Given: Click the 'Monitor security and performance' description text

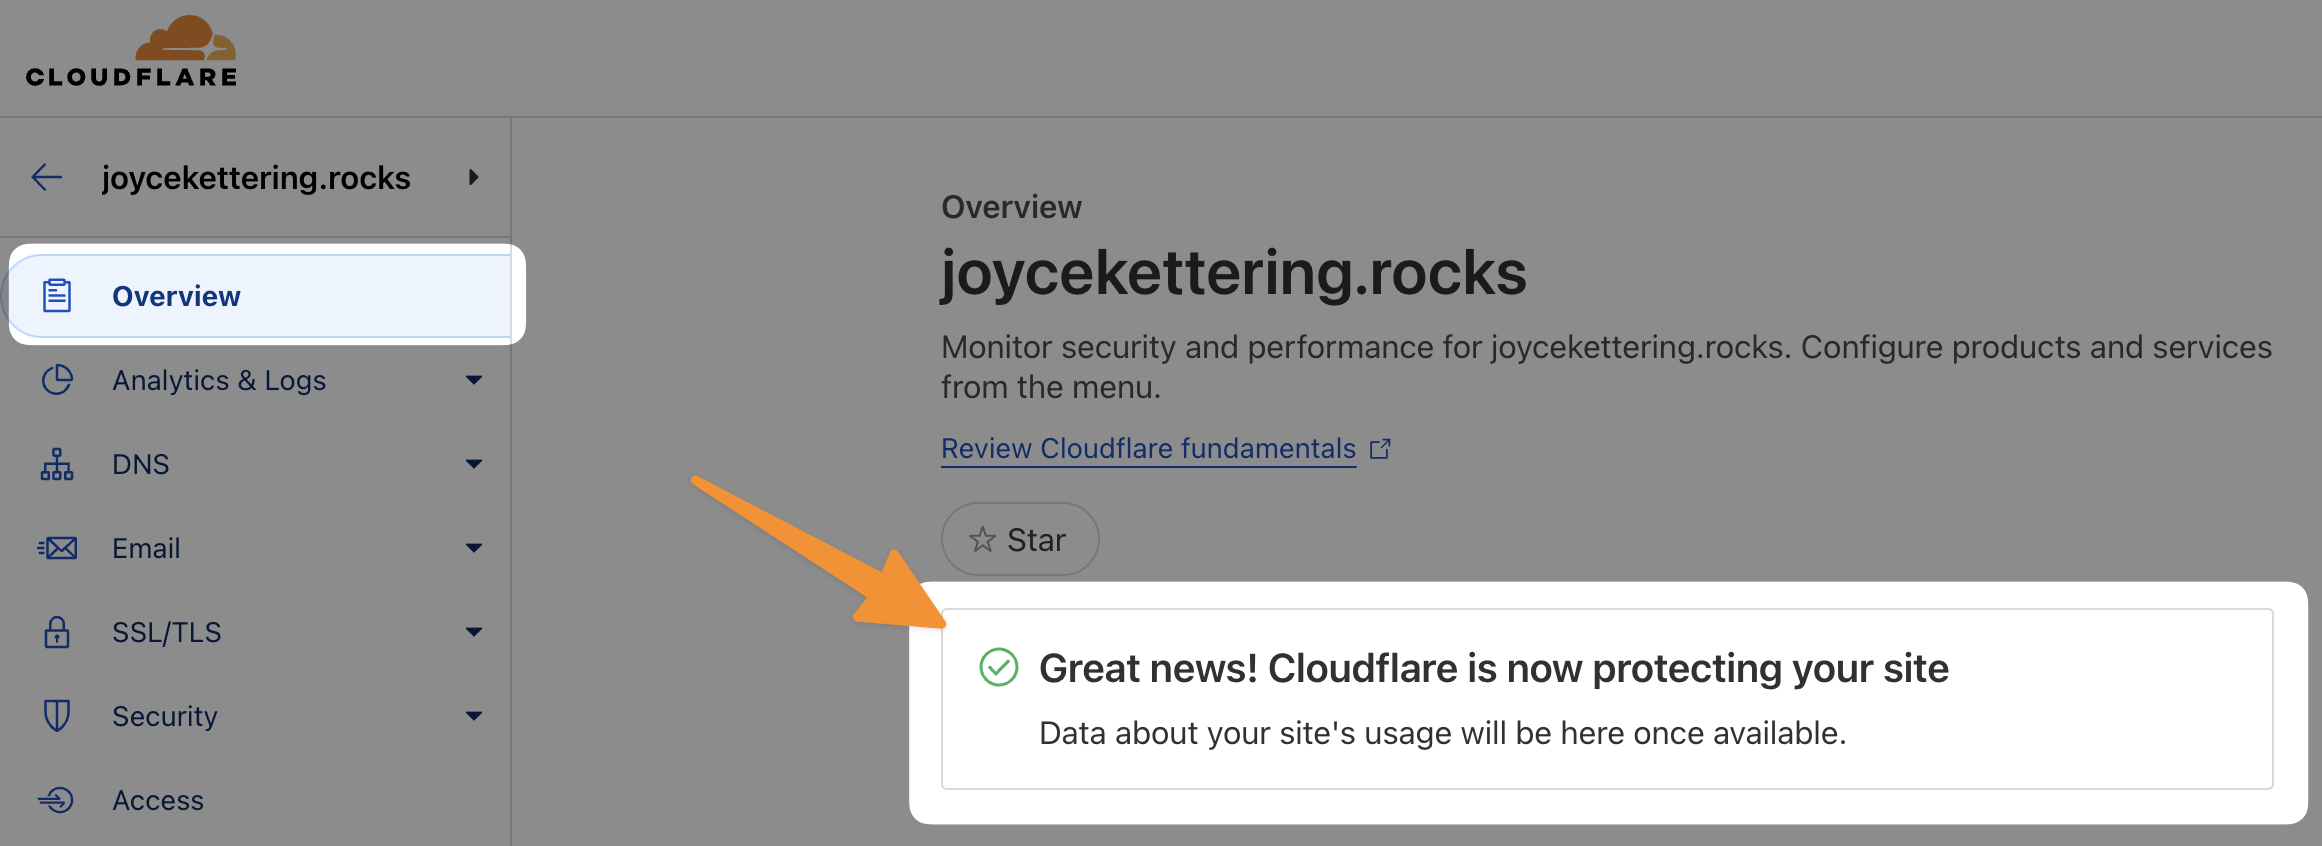Looking at the screenshot, I should pyautogui.click(x=1606, y=367).
